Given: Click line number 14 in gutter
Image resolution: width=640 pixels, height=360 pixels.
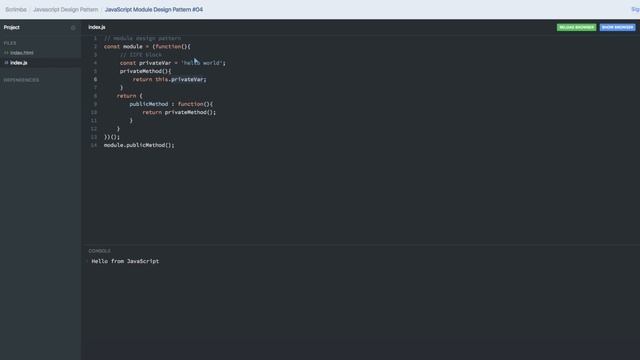Looking at the screenshot, I should [94, 145].
